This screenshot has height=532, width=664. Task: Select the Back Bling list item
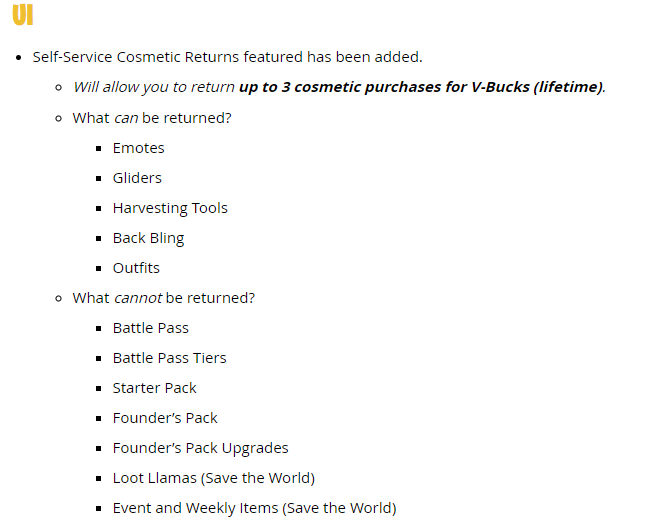pyautogui.click(x=149, y=238)
